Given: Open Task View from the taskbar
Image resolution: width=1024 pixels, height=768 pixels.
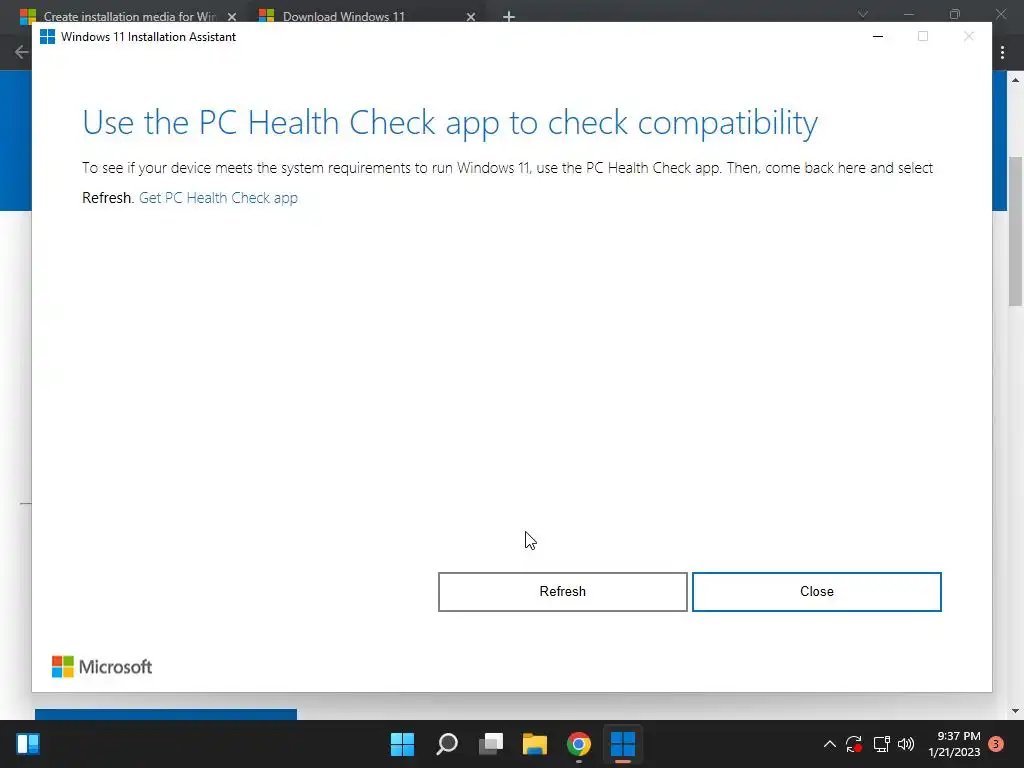Looking at the screenshot, I should (x=491, y=744).
